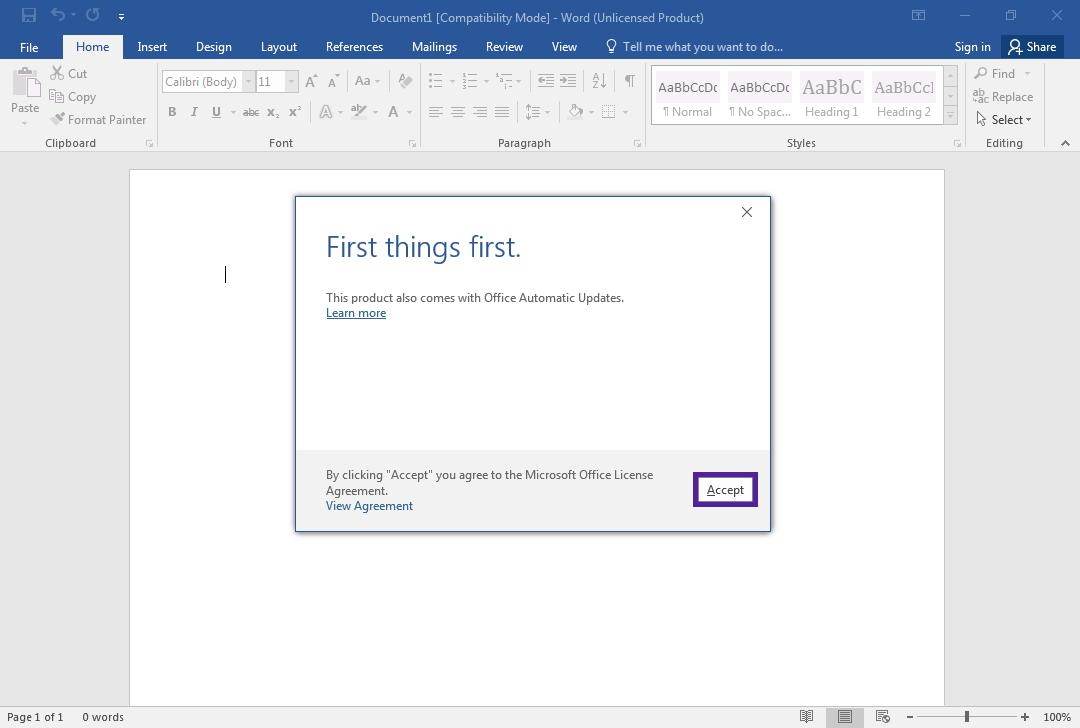The height and width of the screenshot is (728, 1080).
Task: Toggle Underline formatting
Action: click(x=216, y=112)
